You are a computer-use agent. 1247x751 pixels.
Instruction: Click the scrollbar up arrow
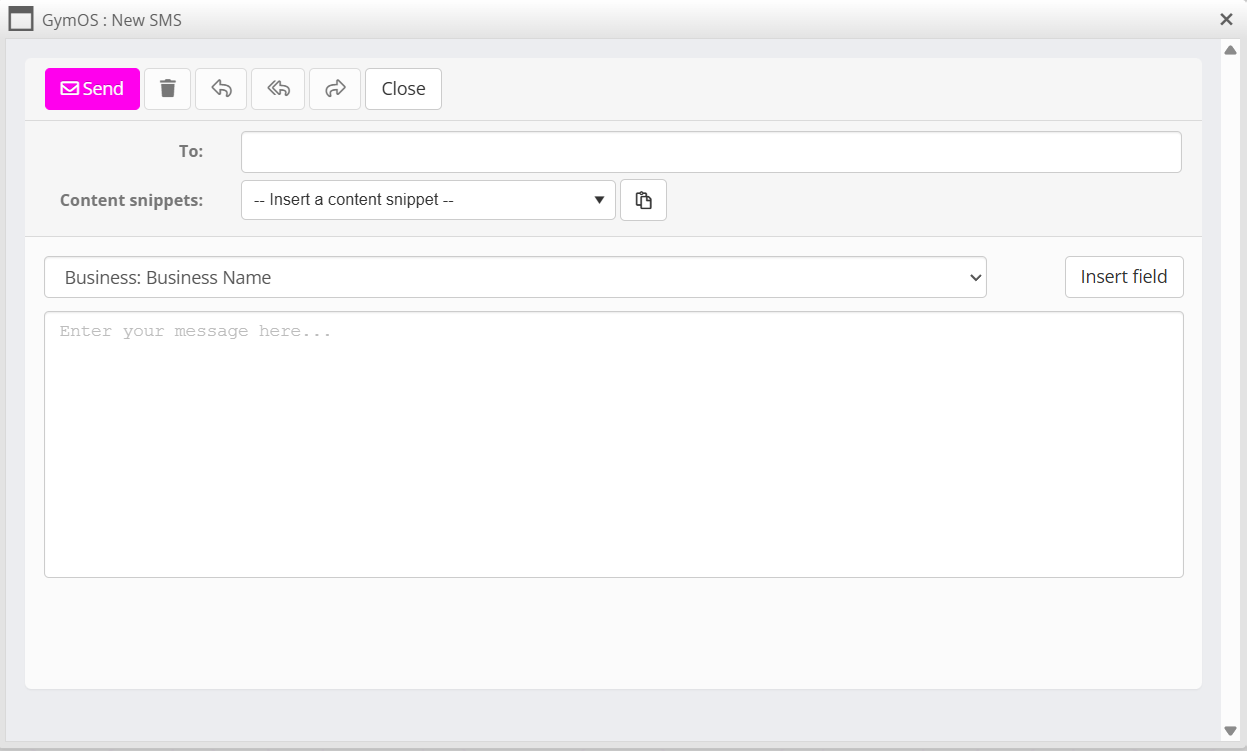(1231, 51)
